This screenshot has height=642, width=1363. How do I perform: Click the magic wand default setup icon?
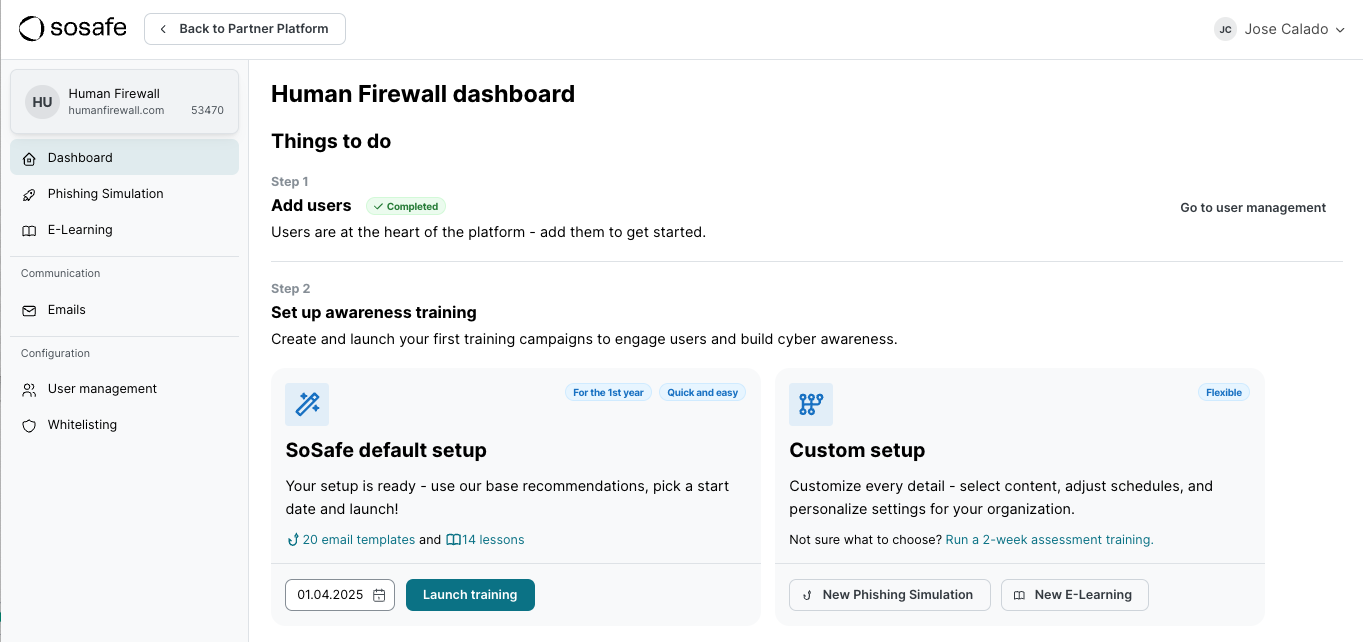[307, 404]
